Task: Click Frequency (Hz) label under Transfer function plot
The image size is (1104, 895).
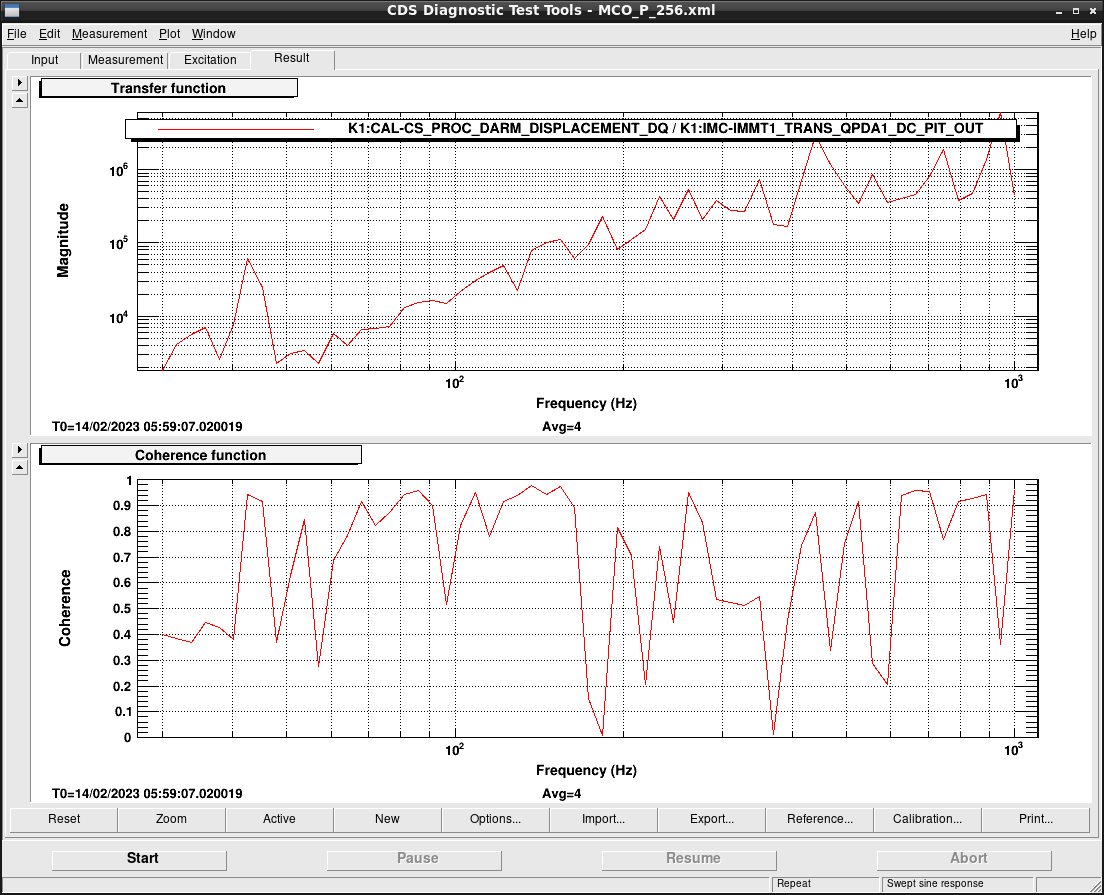Action: pyautogui.click(x=586, y=403)
